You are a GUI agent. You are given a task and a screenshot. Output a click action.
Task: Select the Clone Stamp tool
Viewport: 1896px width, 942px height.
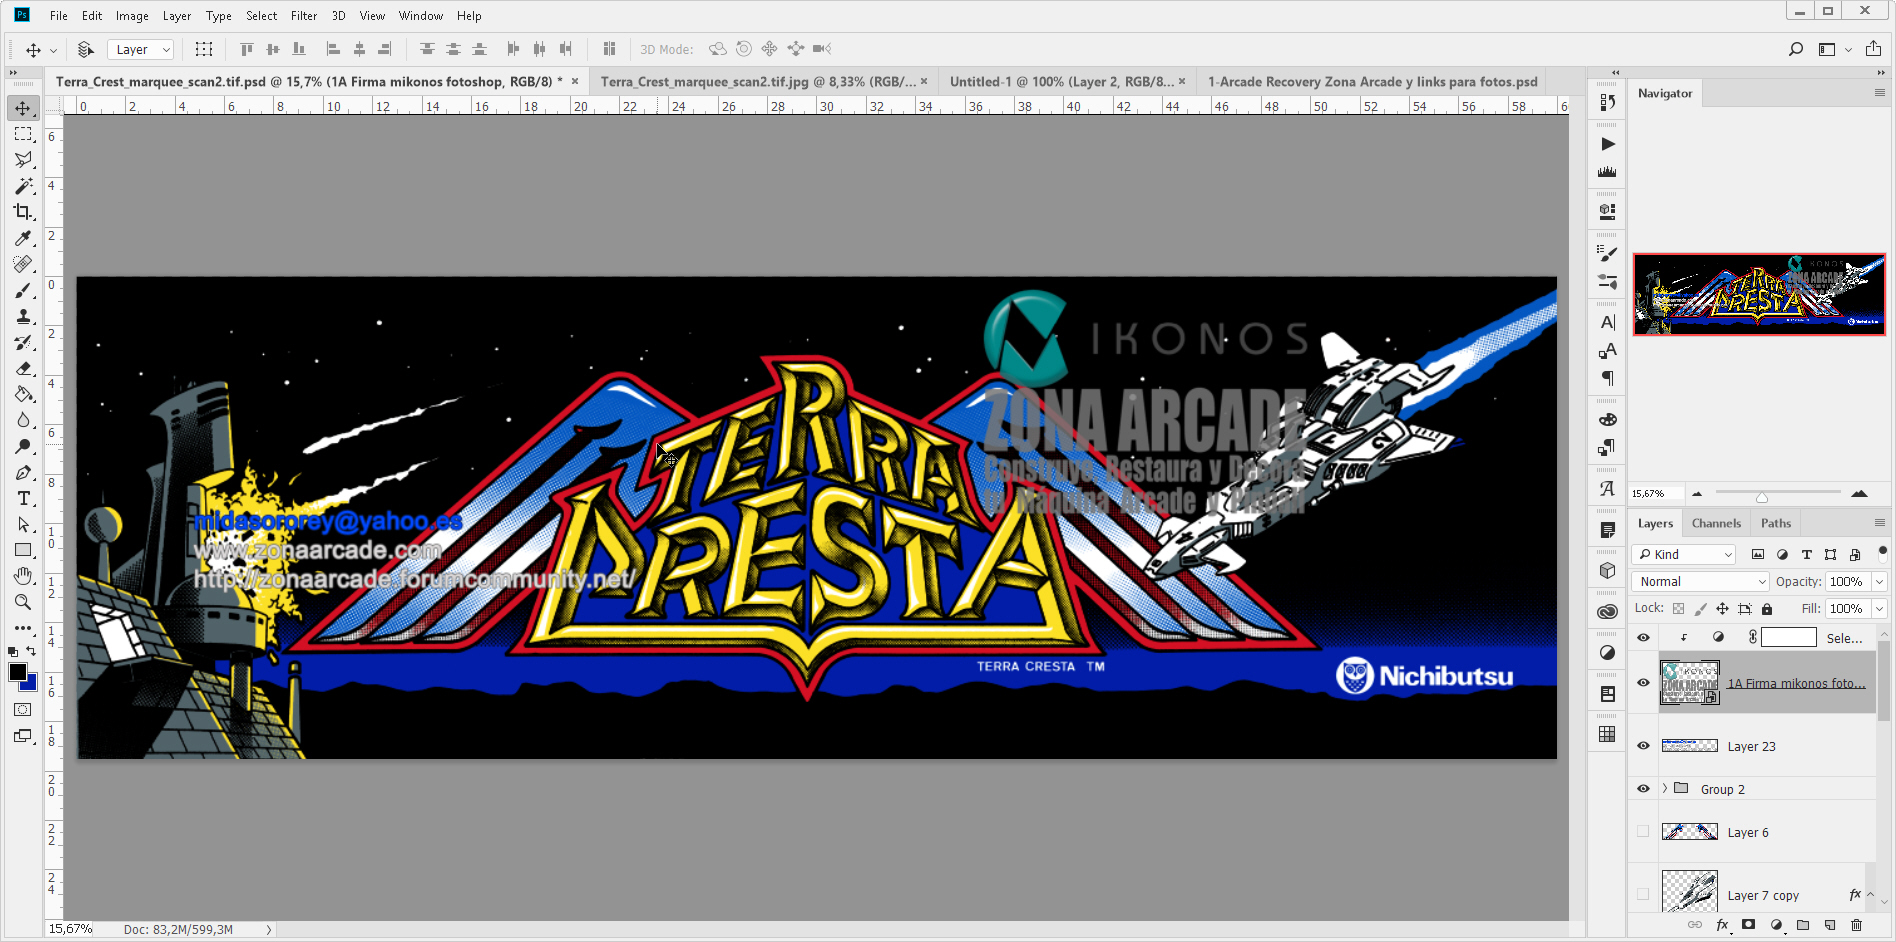click(x=23, y=317)
